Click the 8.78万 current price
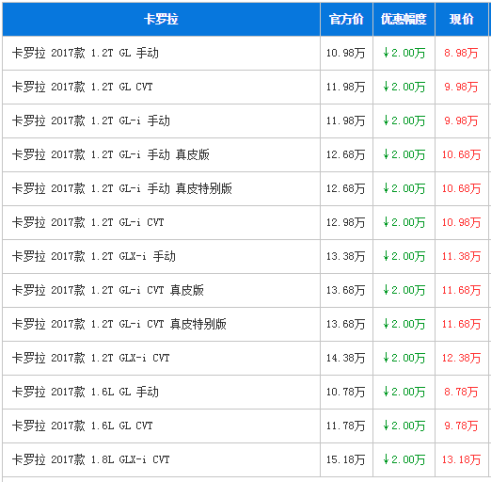This screenshot has height=482, width=492. click(461, 392)
